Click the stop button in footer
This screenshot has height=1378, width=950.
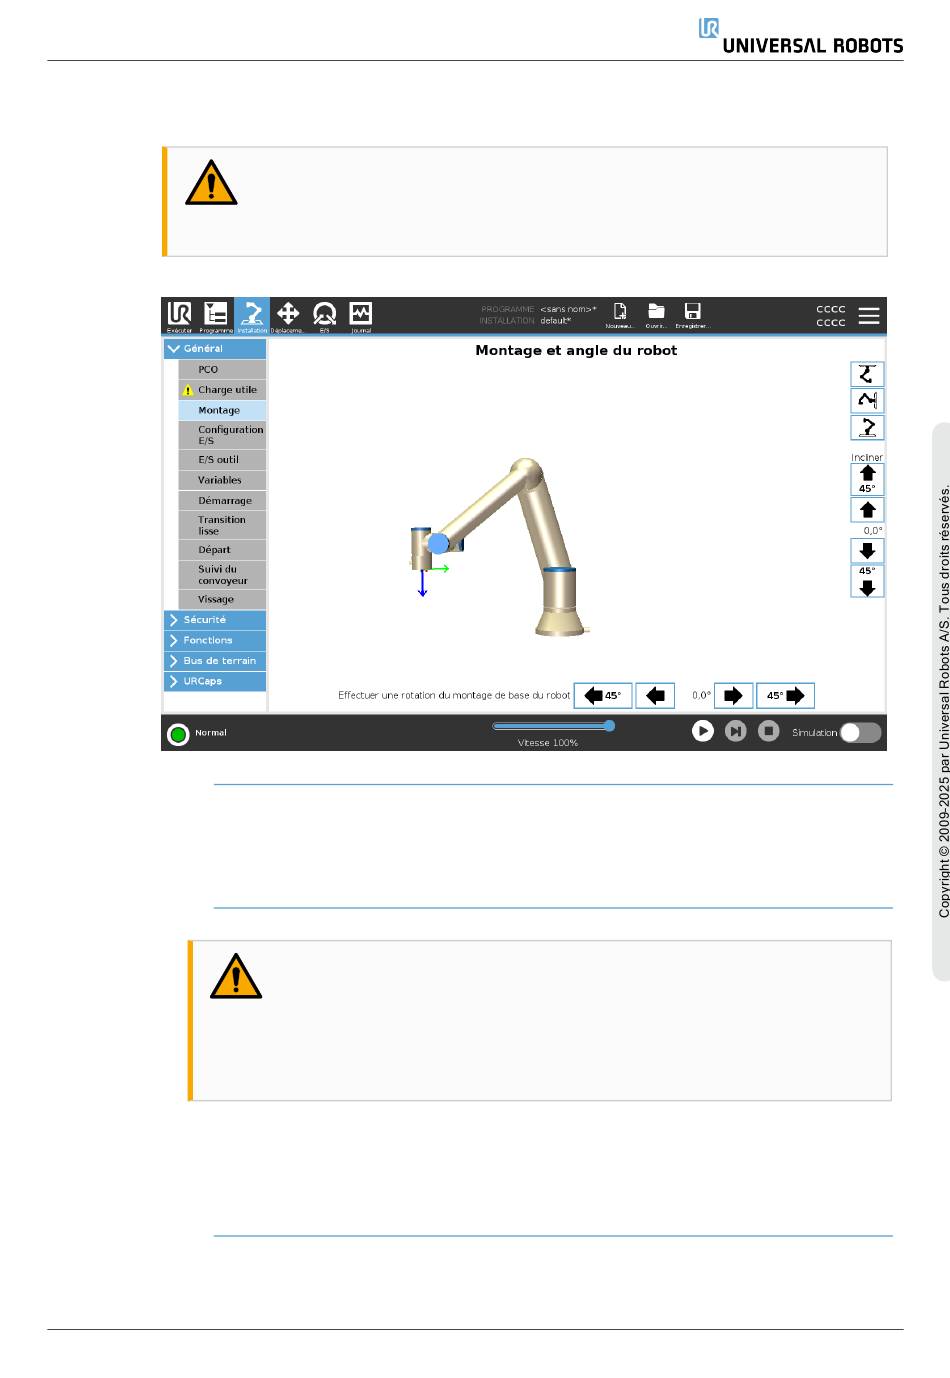pyautogui.click(x=768, y=731)
